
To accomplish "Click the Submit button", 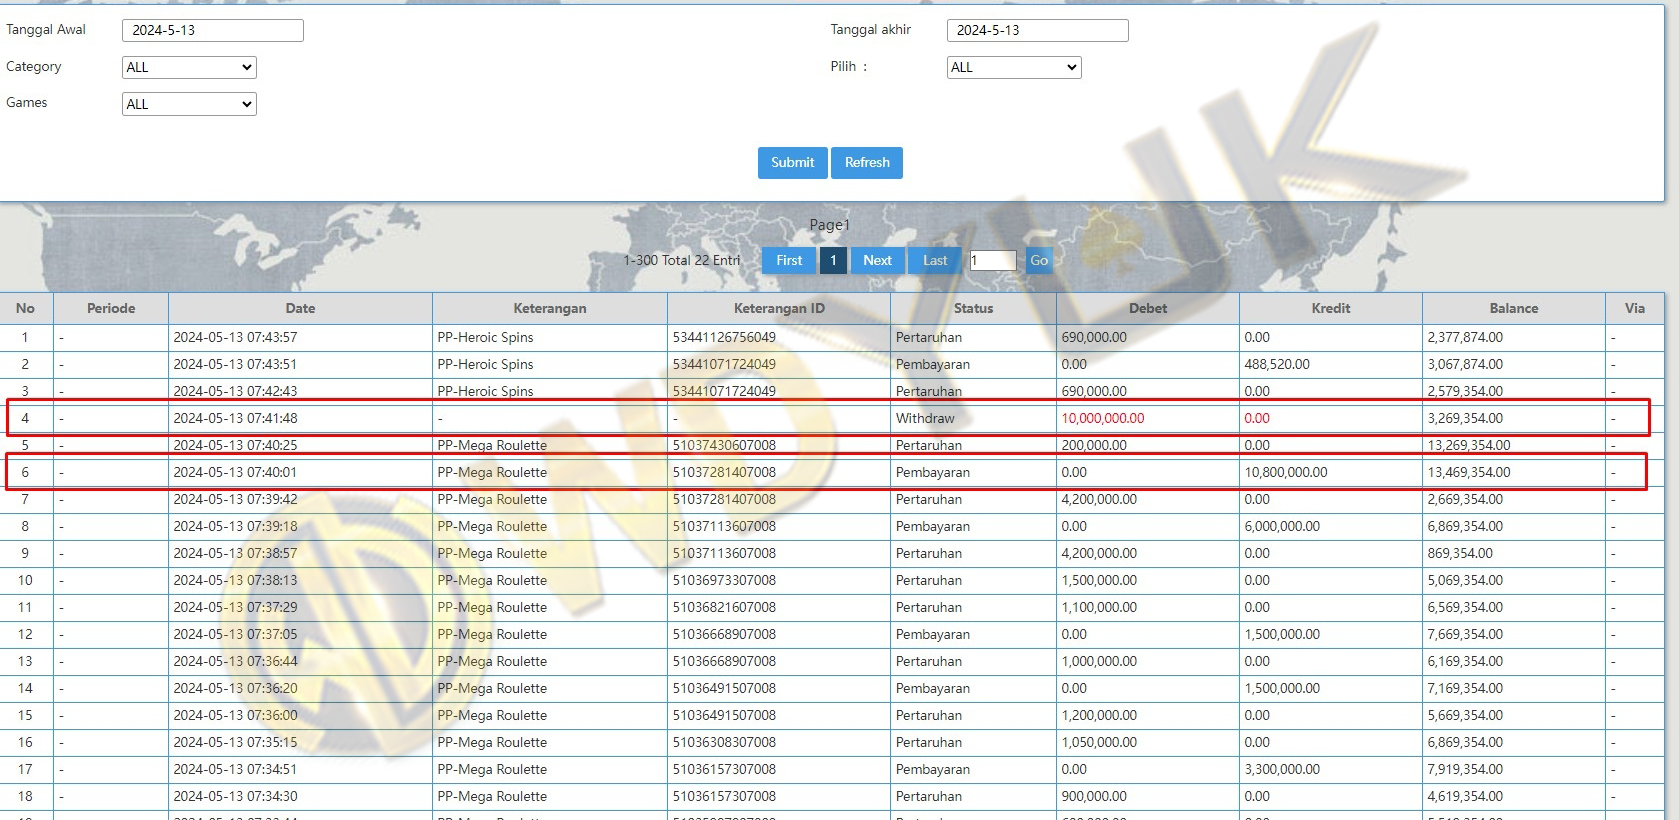I will 792,163.
